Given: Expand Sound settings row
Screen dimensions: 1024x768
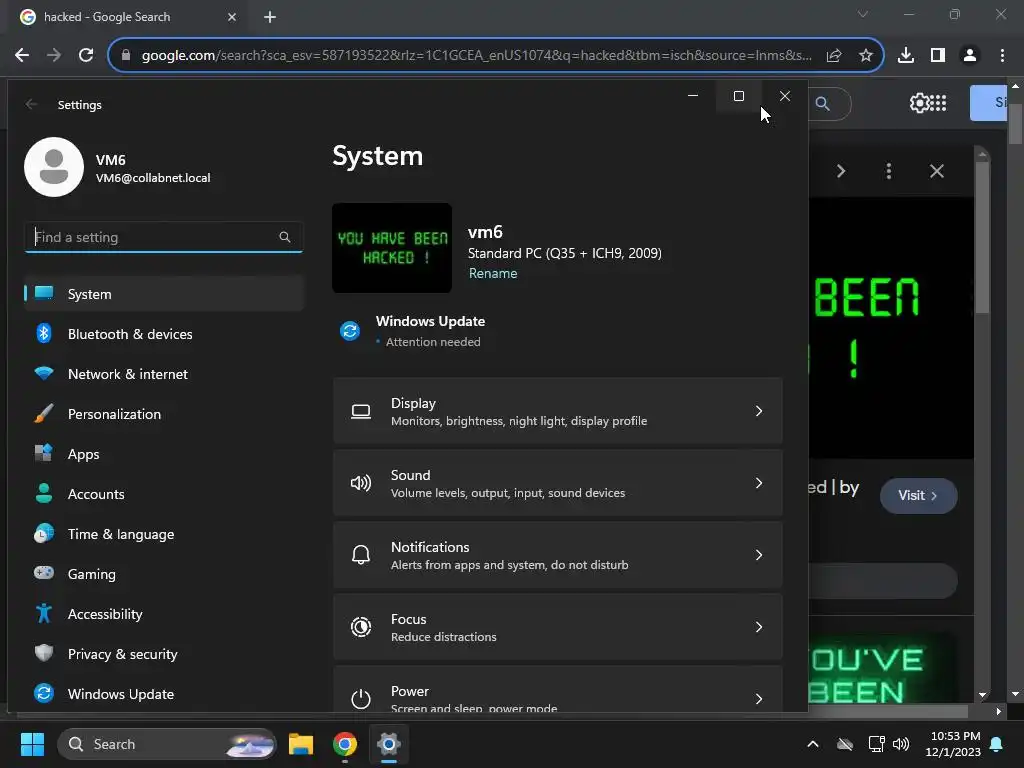Looking at the screenshot, I should [x=558, y=483].
